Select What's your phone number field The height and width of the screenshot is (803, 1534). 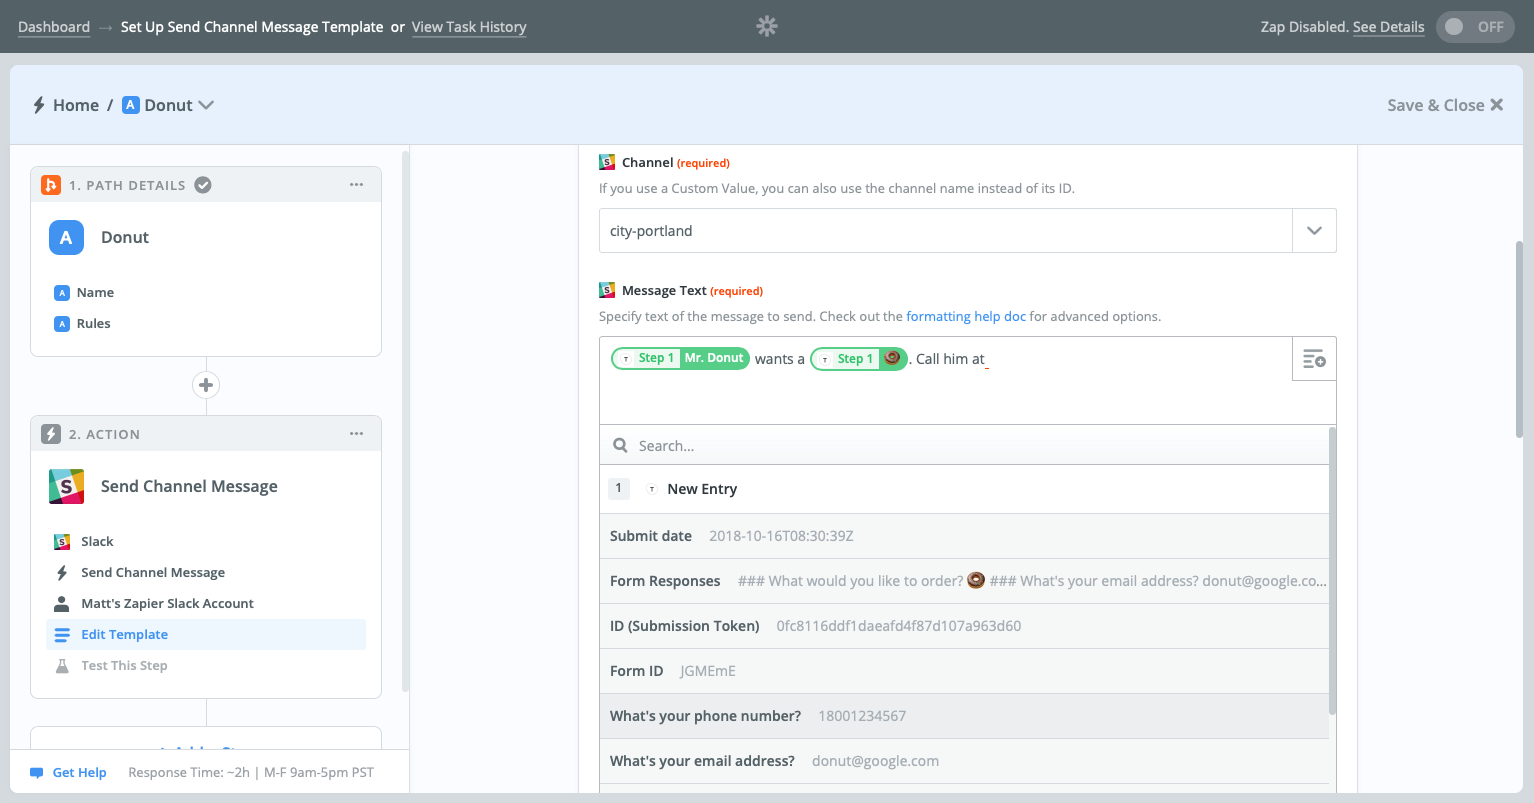tap(965, 716)
